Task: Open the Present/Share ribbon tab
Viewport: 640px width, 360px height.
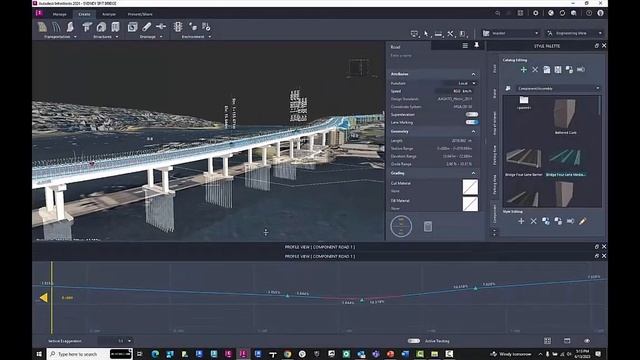Action: pos(140,14)
